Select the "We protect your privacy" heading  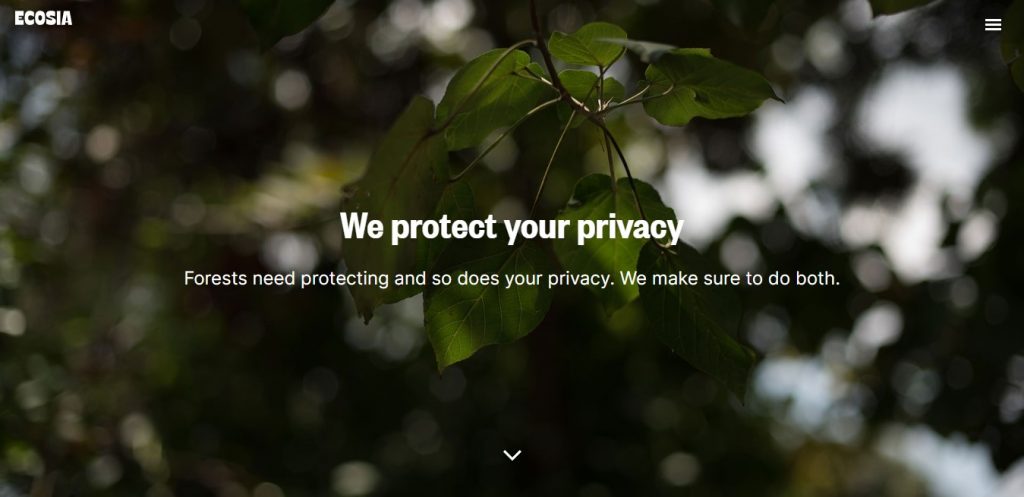coord(511,227)
